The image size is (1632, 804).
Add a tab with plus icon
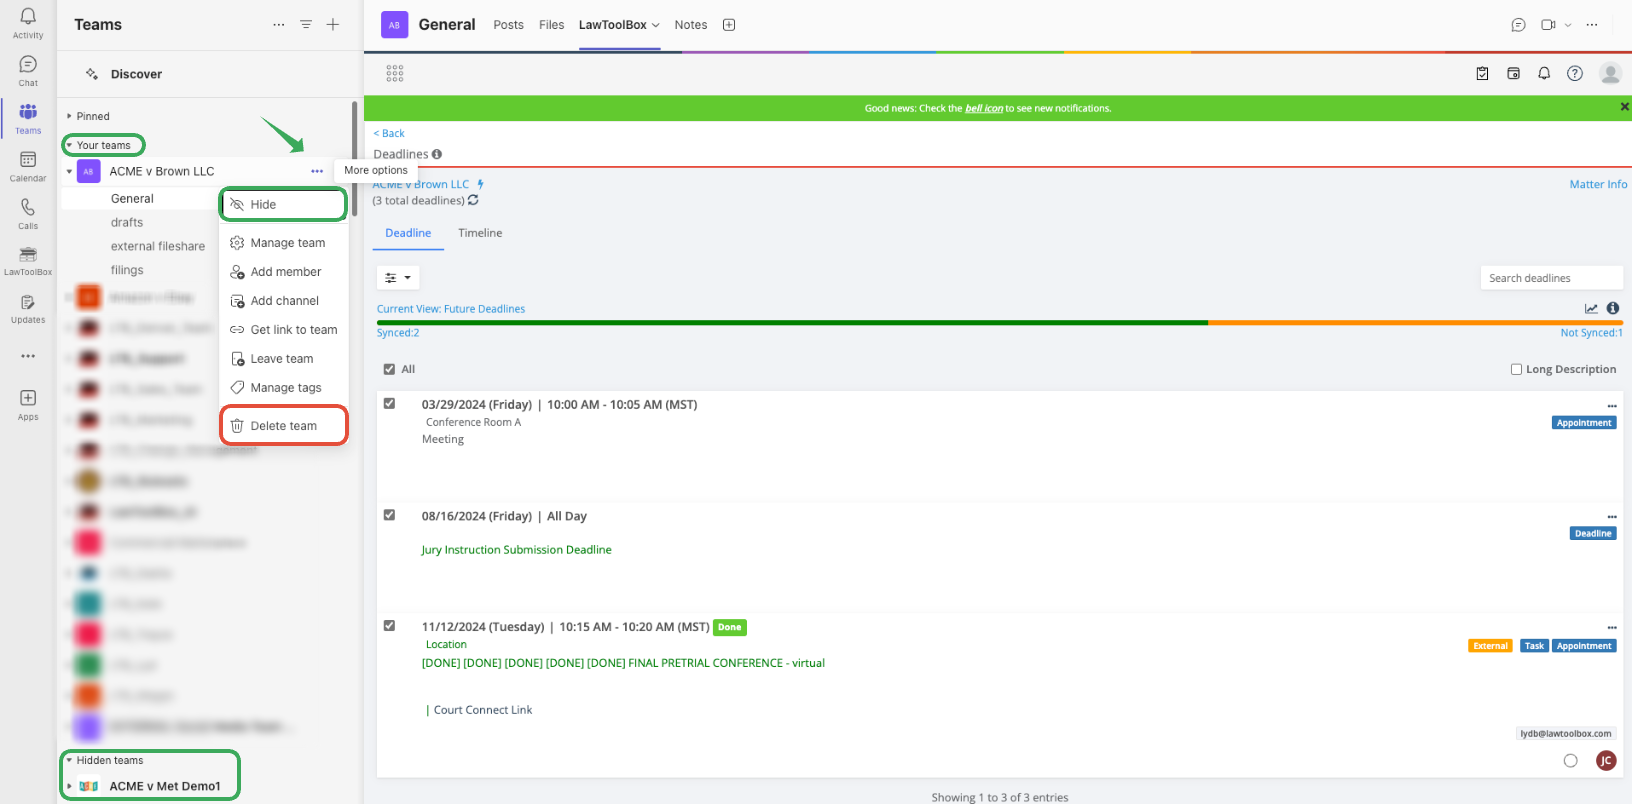[729, 25]
